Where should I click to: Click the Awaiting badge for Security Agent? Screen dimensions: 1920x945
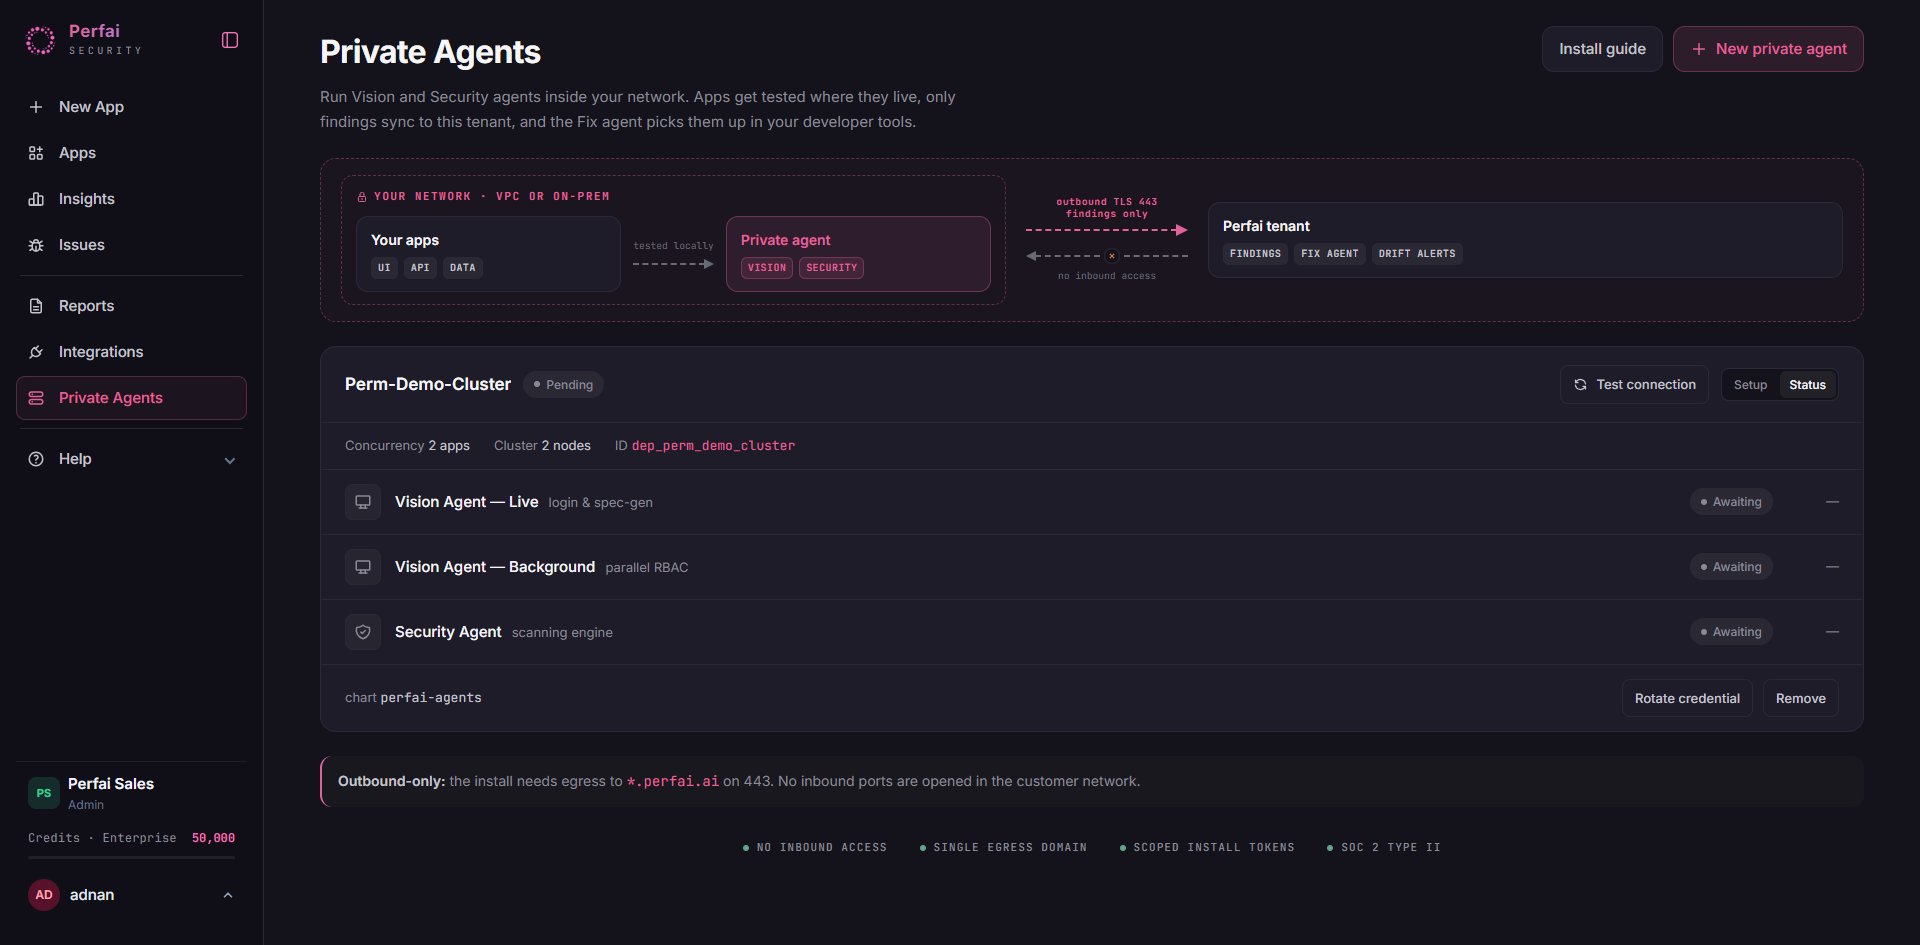point(1731,632)
